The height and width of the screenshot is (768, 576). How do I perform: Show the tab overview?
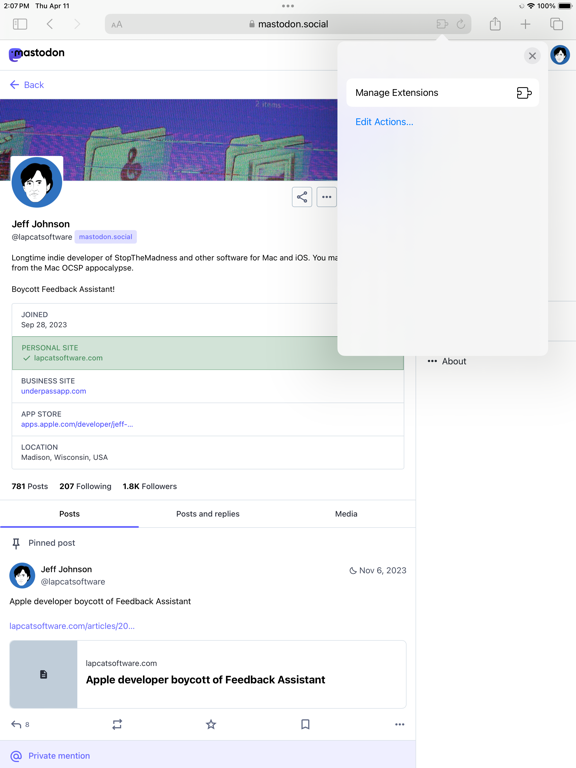click(x=556, y=24)
